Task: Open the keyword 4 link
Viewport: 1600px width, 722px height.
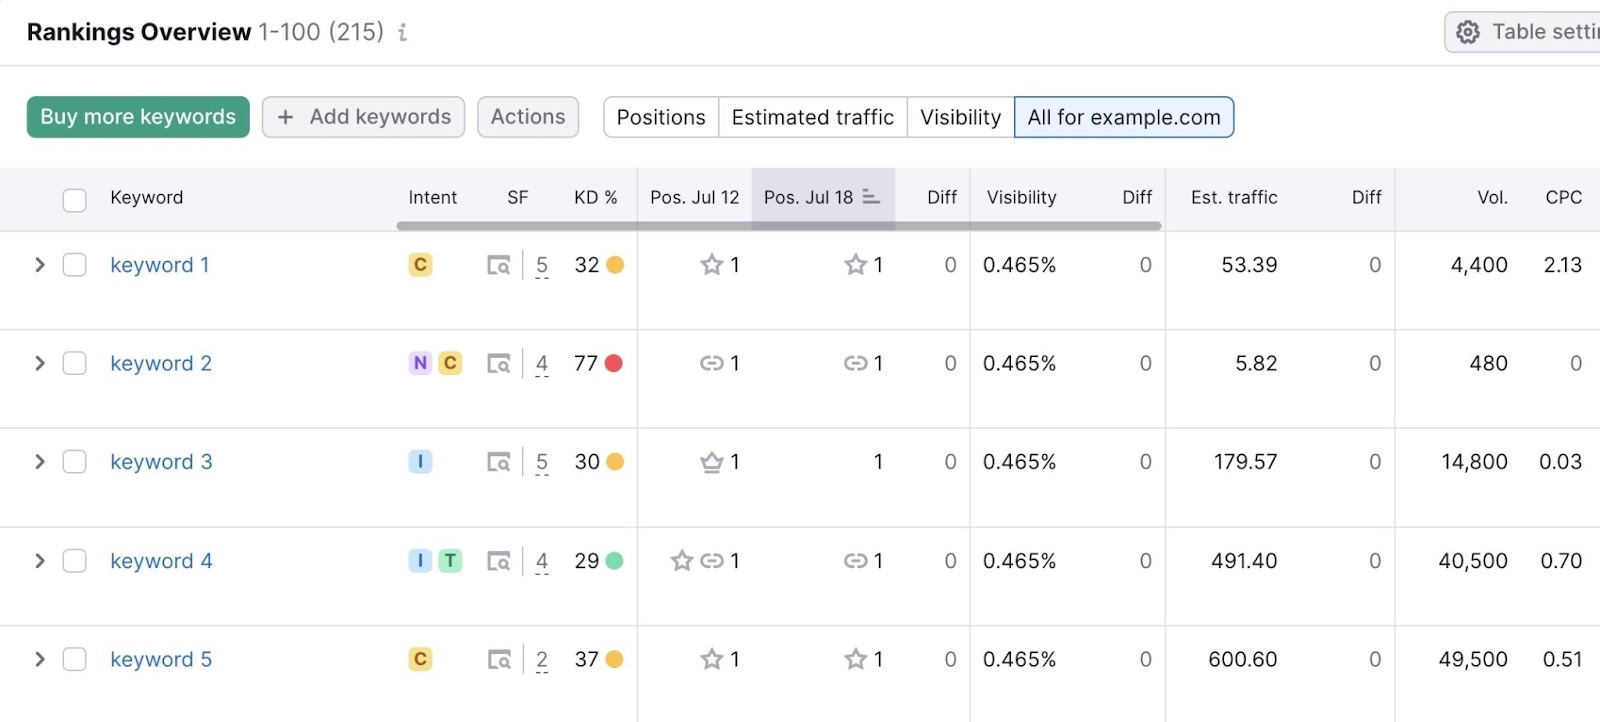Action: pos(161,561)
